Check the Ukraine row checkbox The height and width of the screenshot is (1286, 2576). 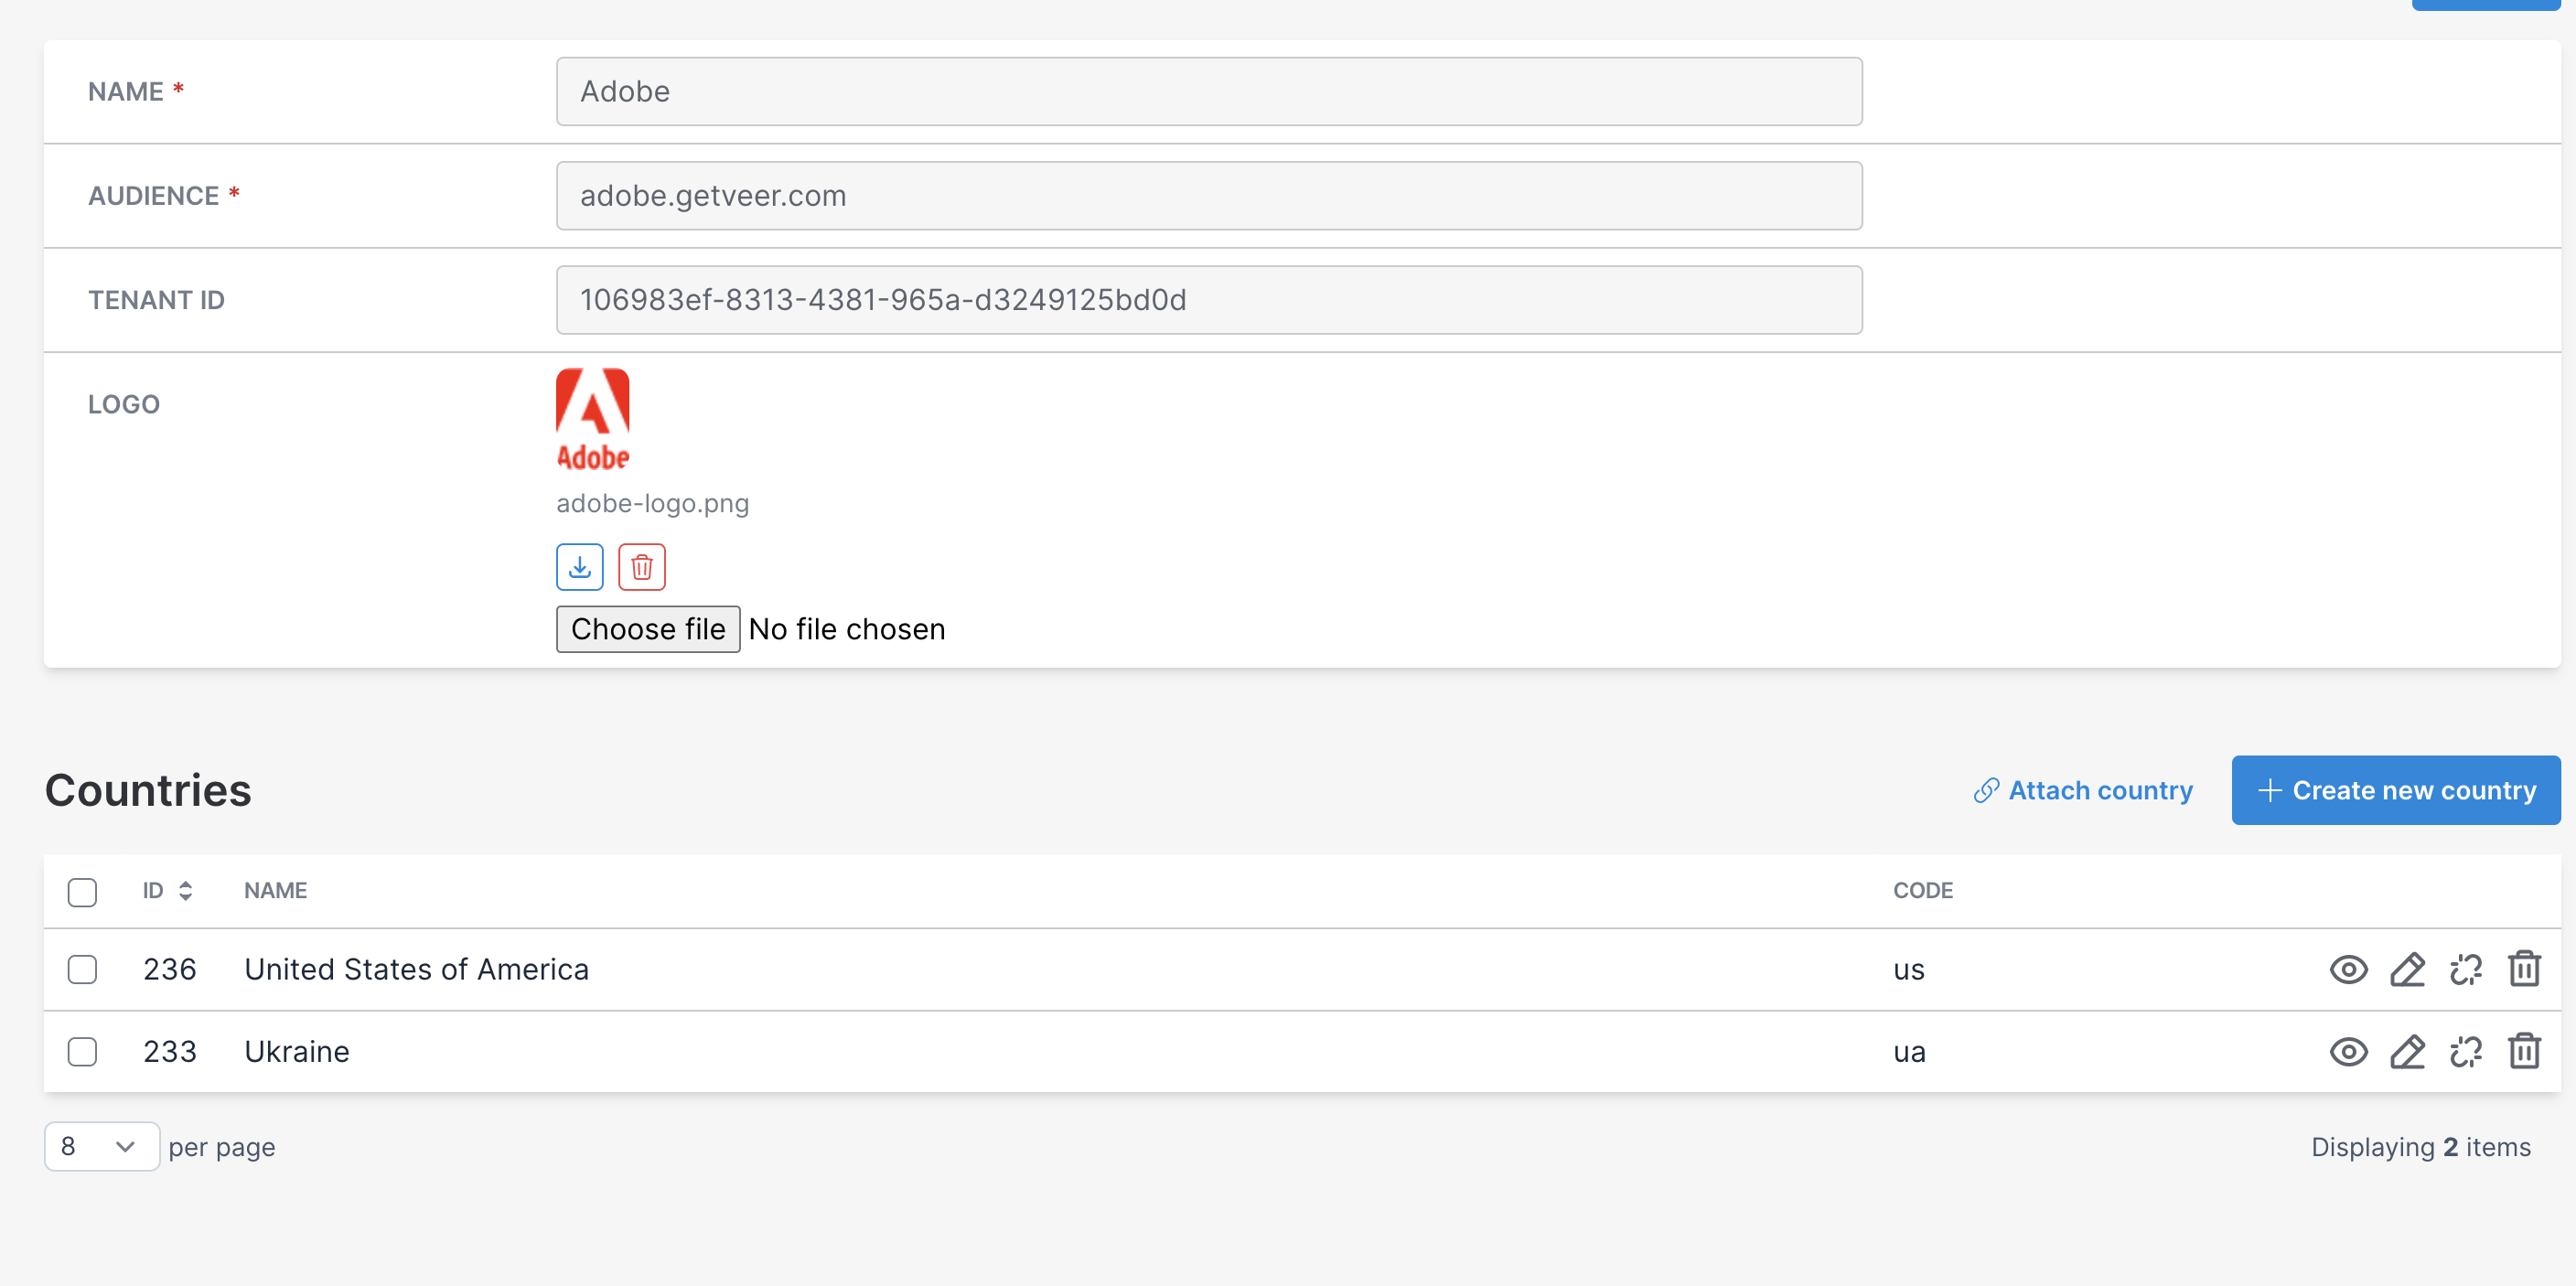pos(82,1052)
